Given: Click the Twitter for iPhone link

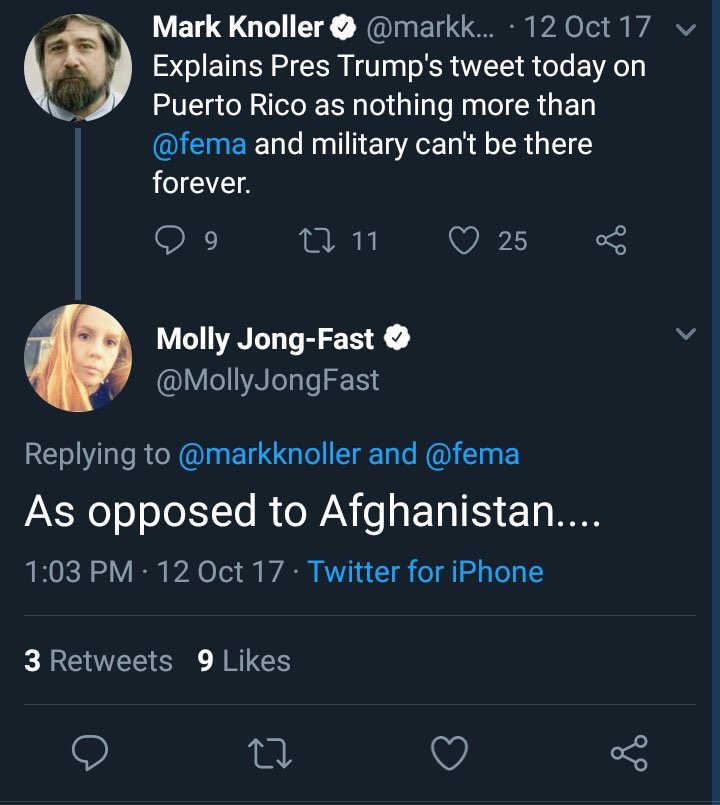Looking at the screenshot, I should (426, 572).
